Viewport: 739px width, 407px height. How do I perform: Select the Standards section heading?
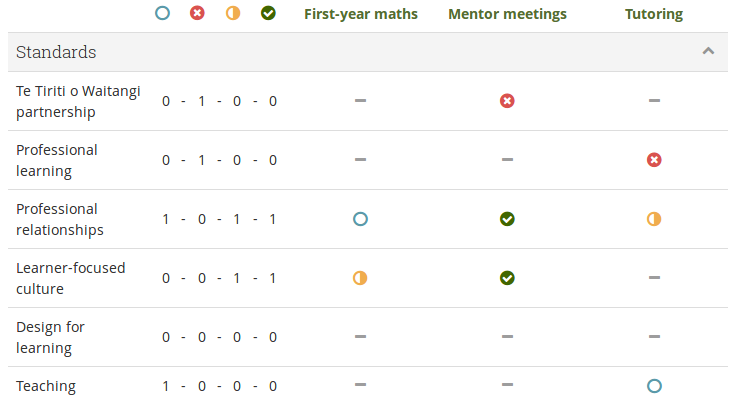tap(57, 51)
